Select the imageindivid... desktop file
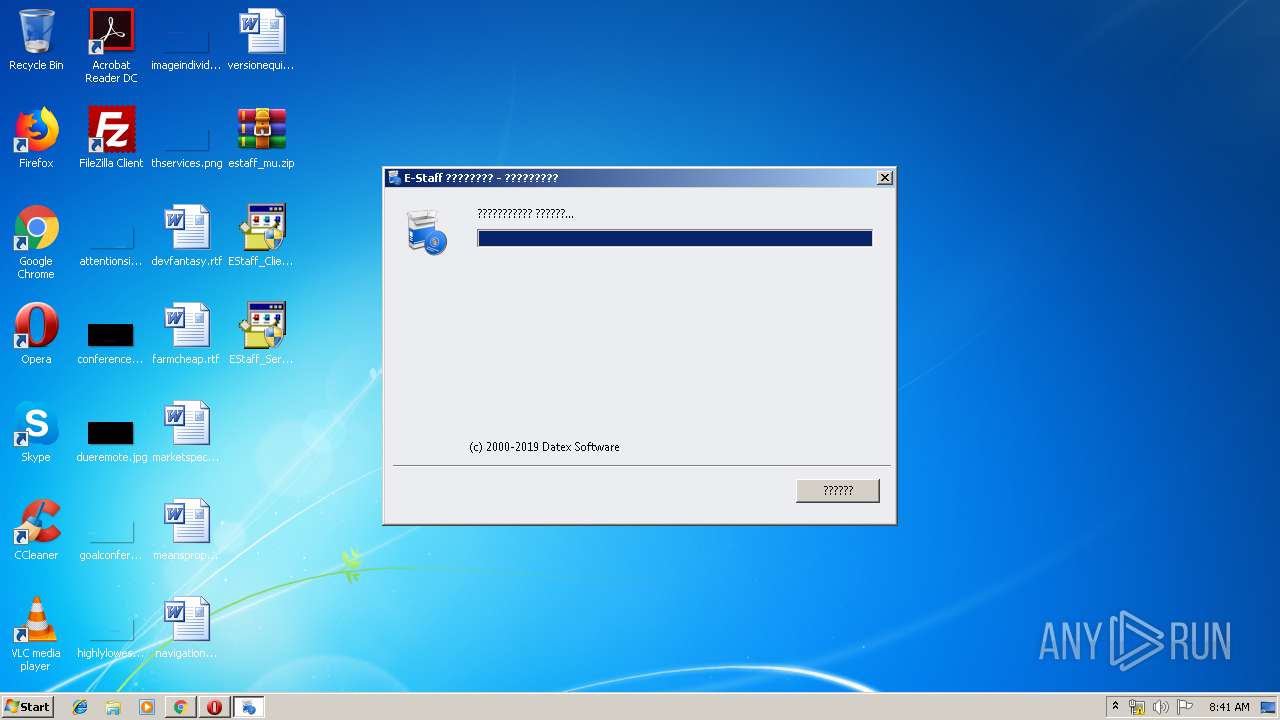 (x=186, y=40)
